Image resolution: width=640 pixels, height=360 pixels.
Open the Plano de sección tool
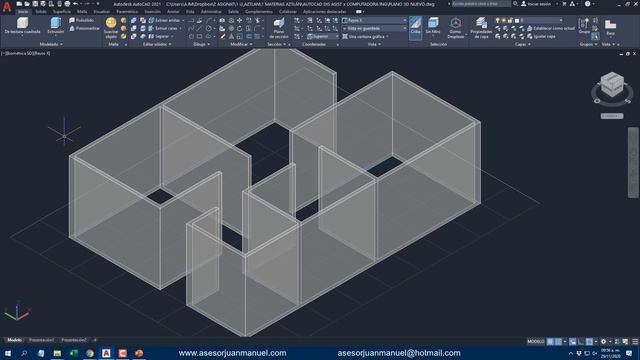pos(279,28)
